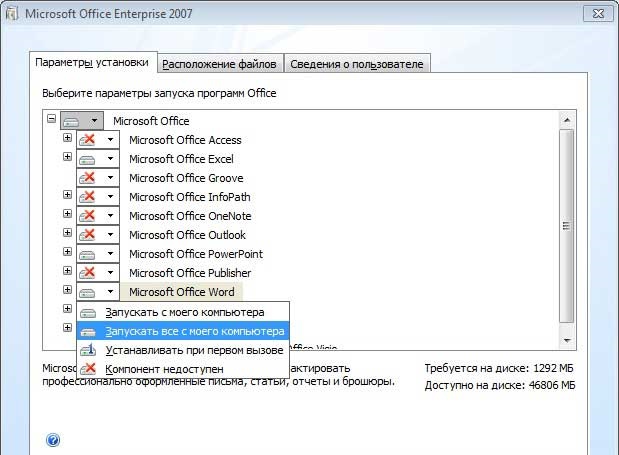Screen dimensions: 619x455
Task: Select the 'Microsoft Office Excel' tree label
Action: [x=181, y=159]
